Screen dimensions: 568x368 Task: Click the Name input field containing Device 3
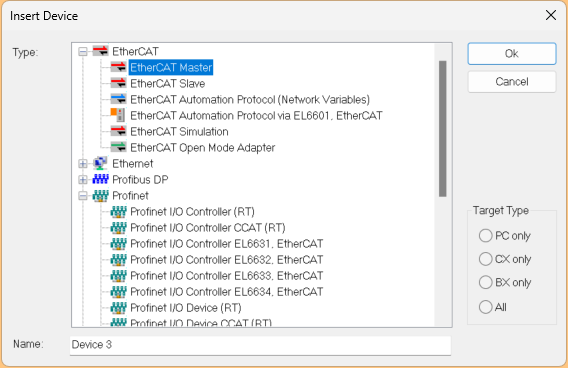click(260, 345)
